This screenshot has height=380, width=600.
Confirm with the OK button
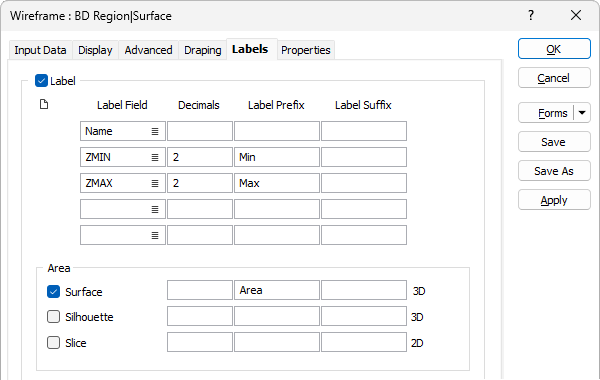tap(554, 49)
